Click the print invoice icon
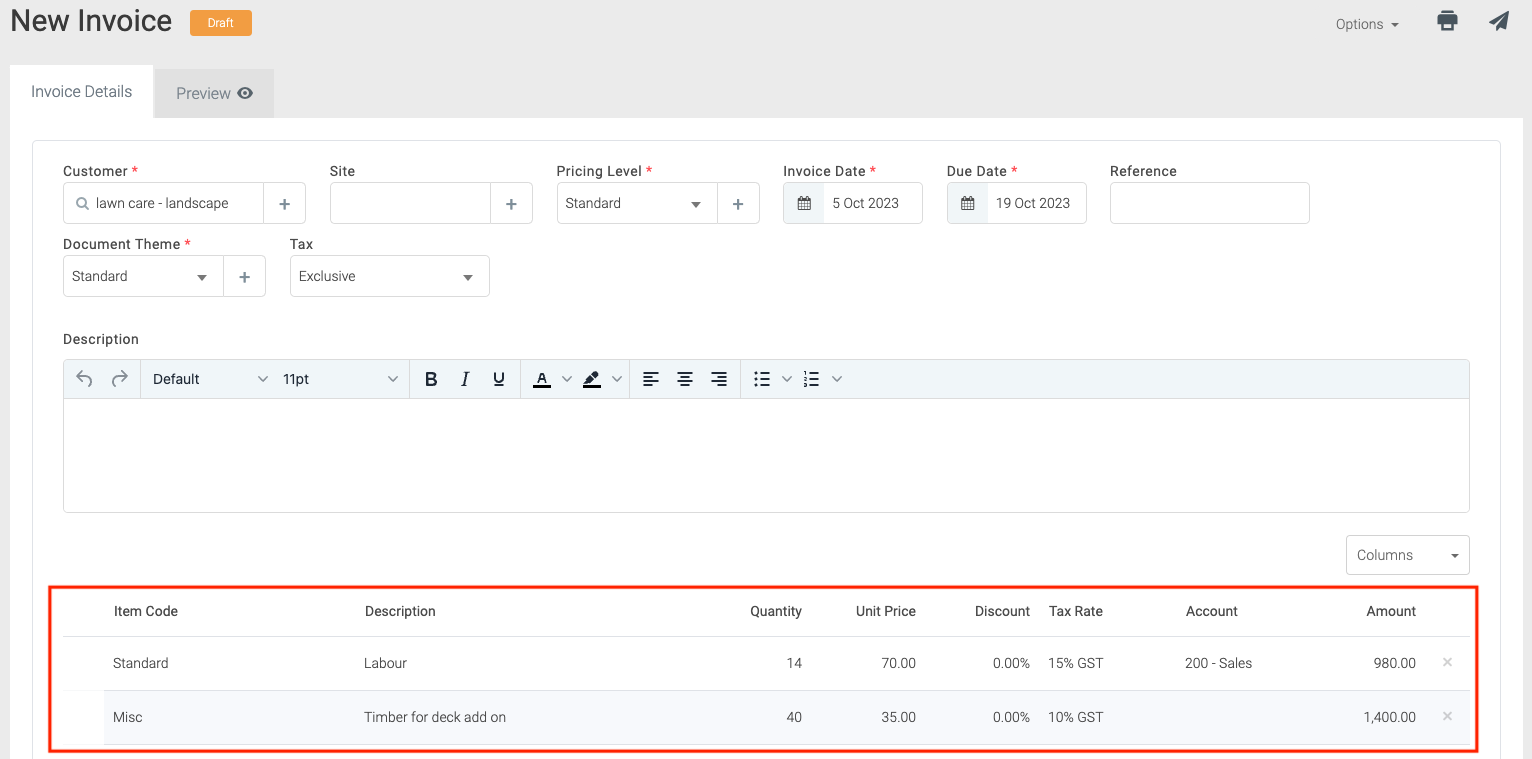Screen dimensions: 1532x759 tap(1447, 21)
